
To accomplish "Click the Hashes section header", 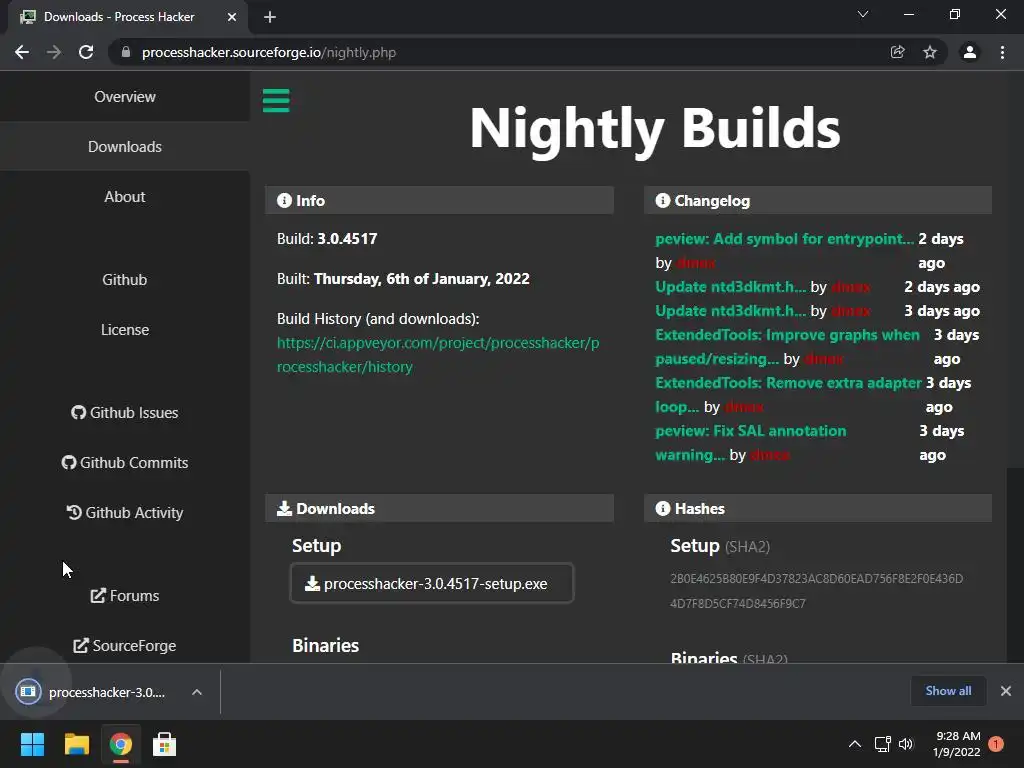I will (x=818, y=509).
